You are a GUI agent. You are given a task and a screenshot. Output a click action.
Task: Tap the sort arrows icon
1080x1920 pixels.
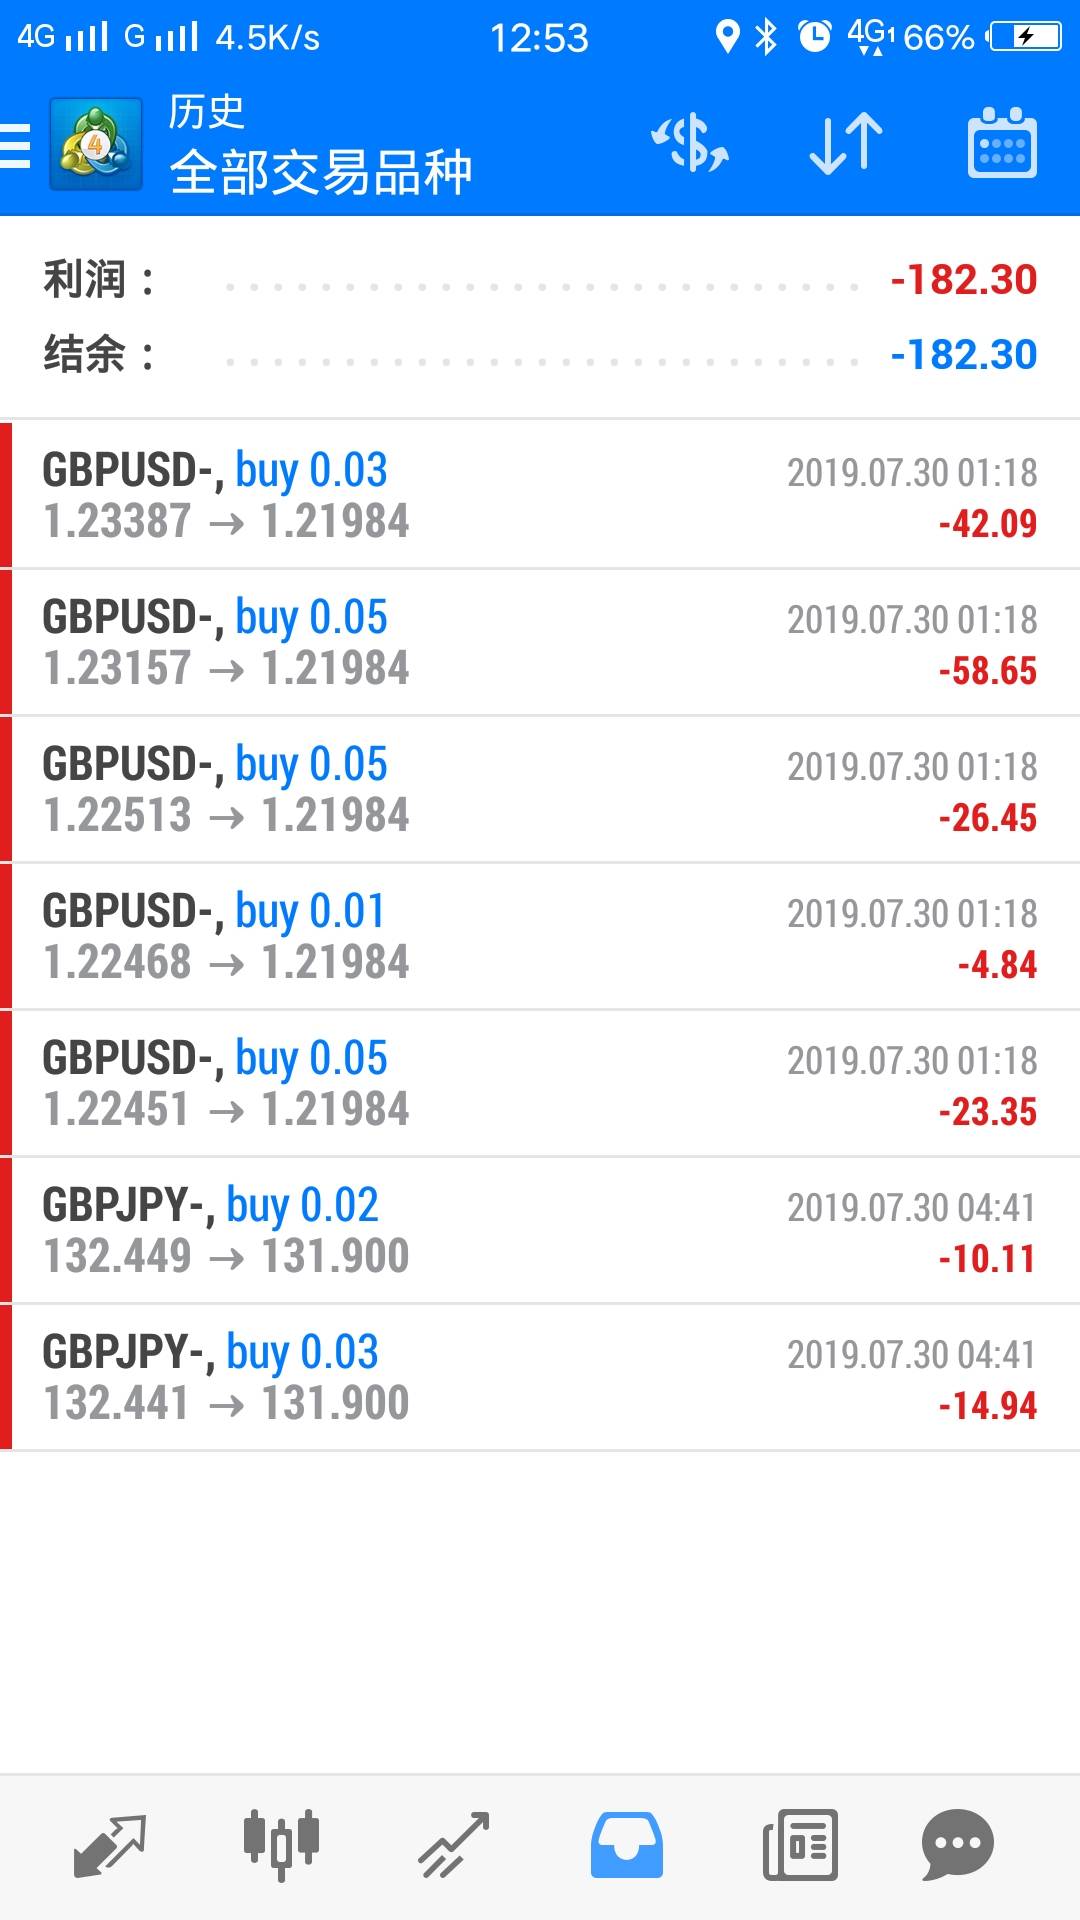(x=845, y=144)
